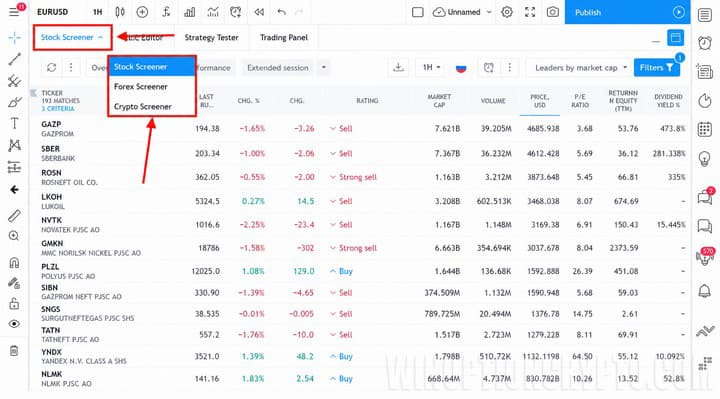
Task: Toggle stay in drawing mode
Action: tap(14, 283)
